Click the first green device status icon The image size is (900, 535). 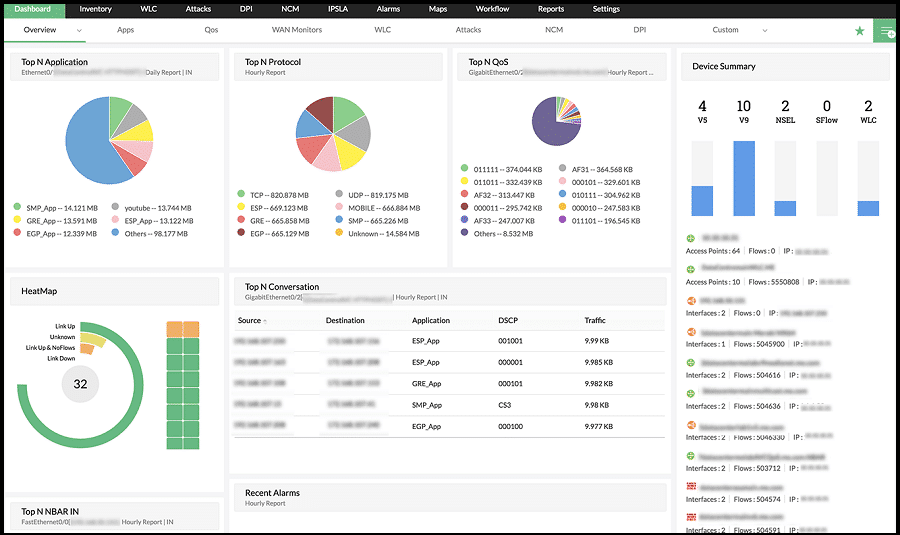(691, 238)
